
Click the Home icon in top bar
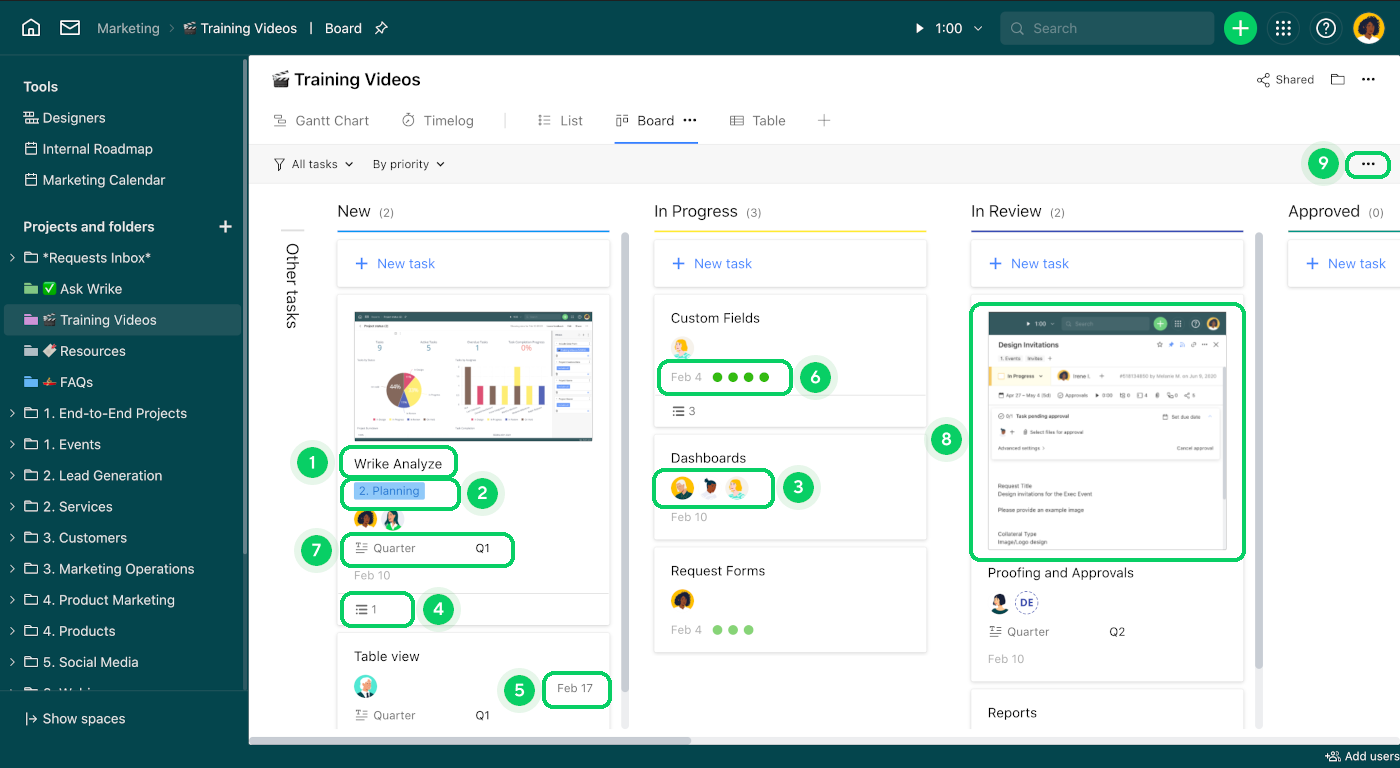(x=31, y=28)
